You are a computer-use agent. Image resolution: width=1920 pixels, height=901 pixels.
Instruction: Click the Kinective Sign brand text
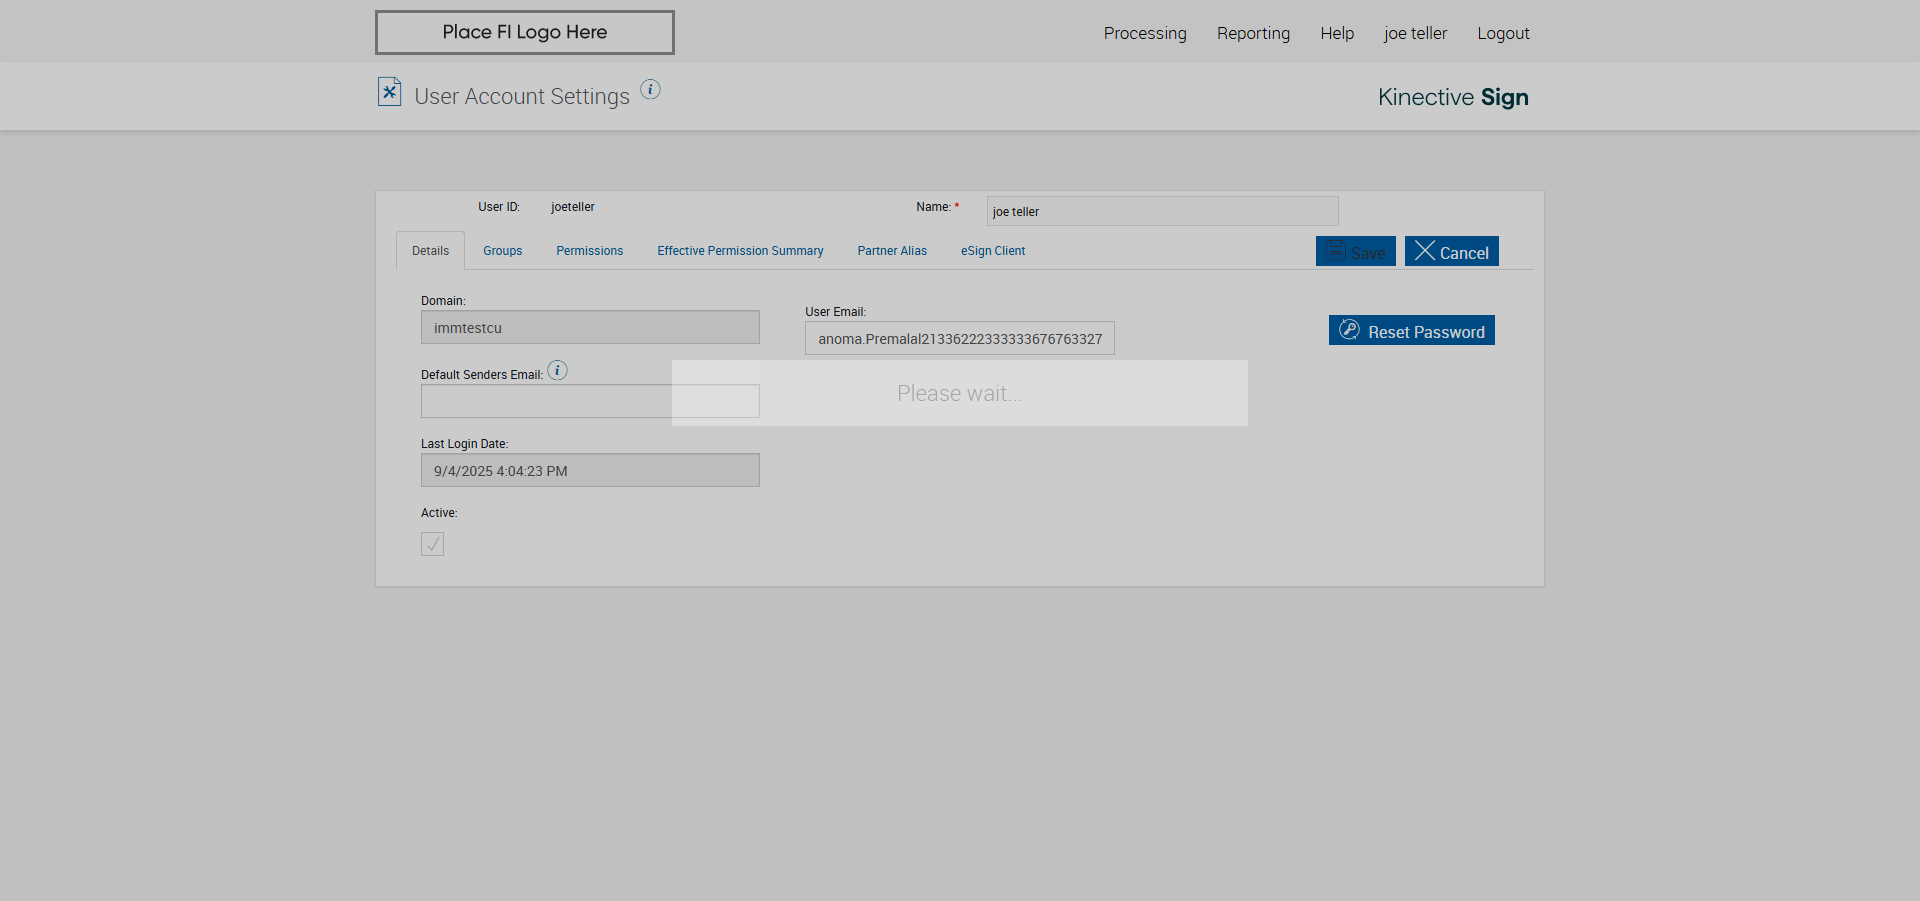pos(1453,97)
